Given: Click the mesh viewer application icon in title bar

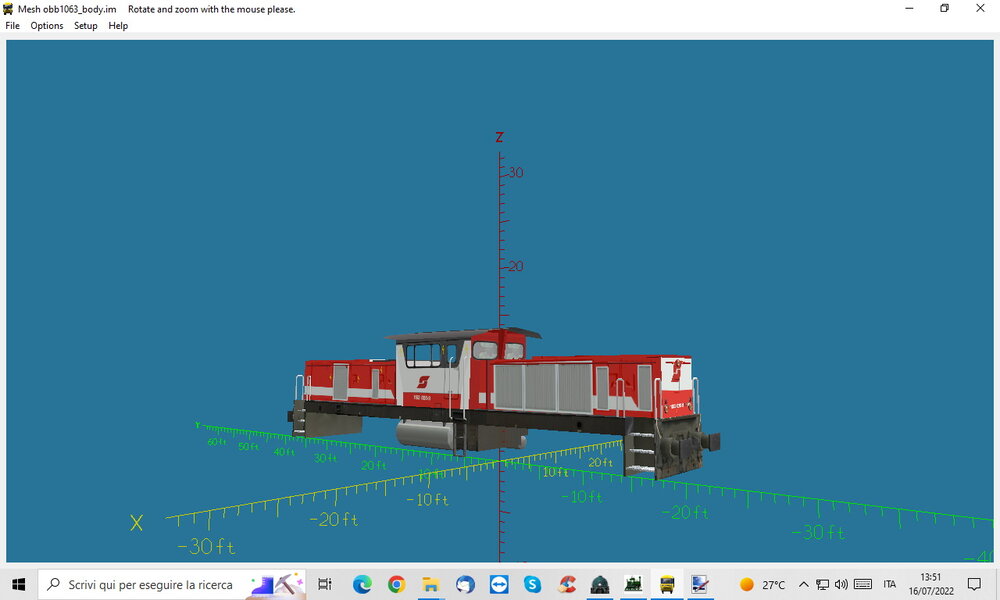Looking at the screenshot, I should [8, 9].
